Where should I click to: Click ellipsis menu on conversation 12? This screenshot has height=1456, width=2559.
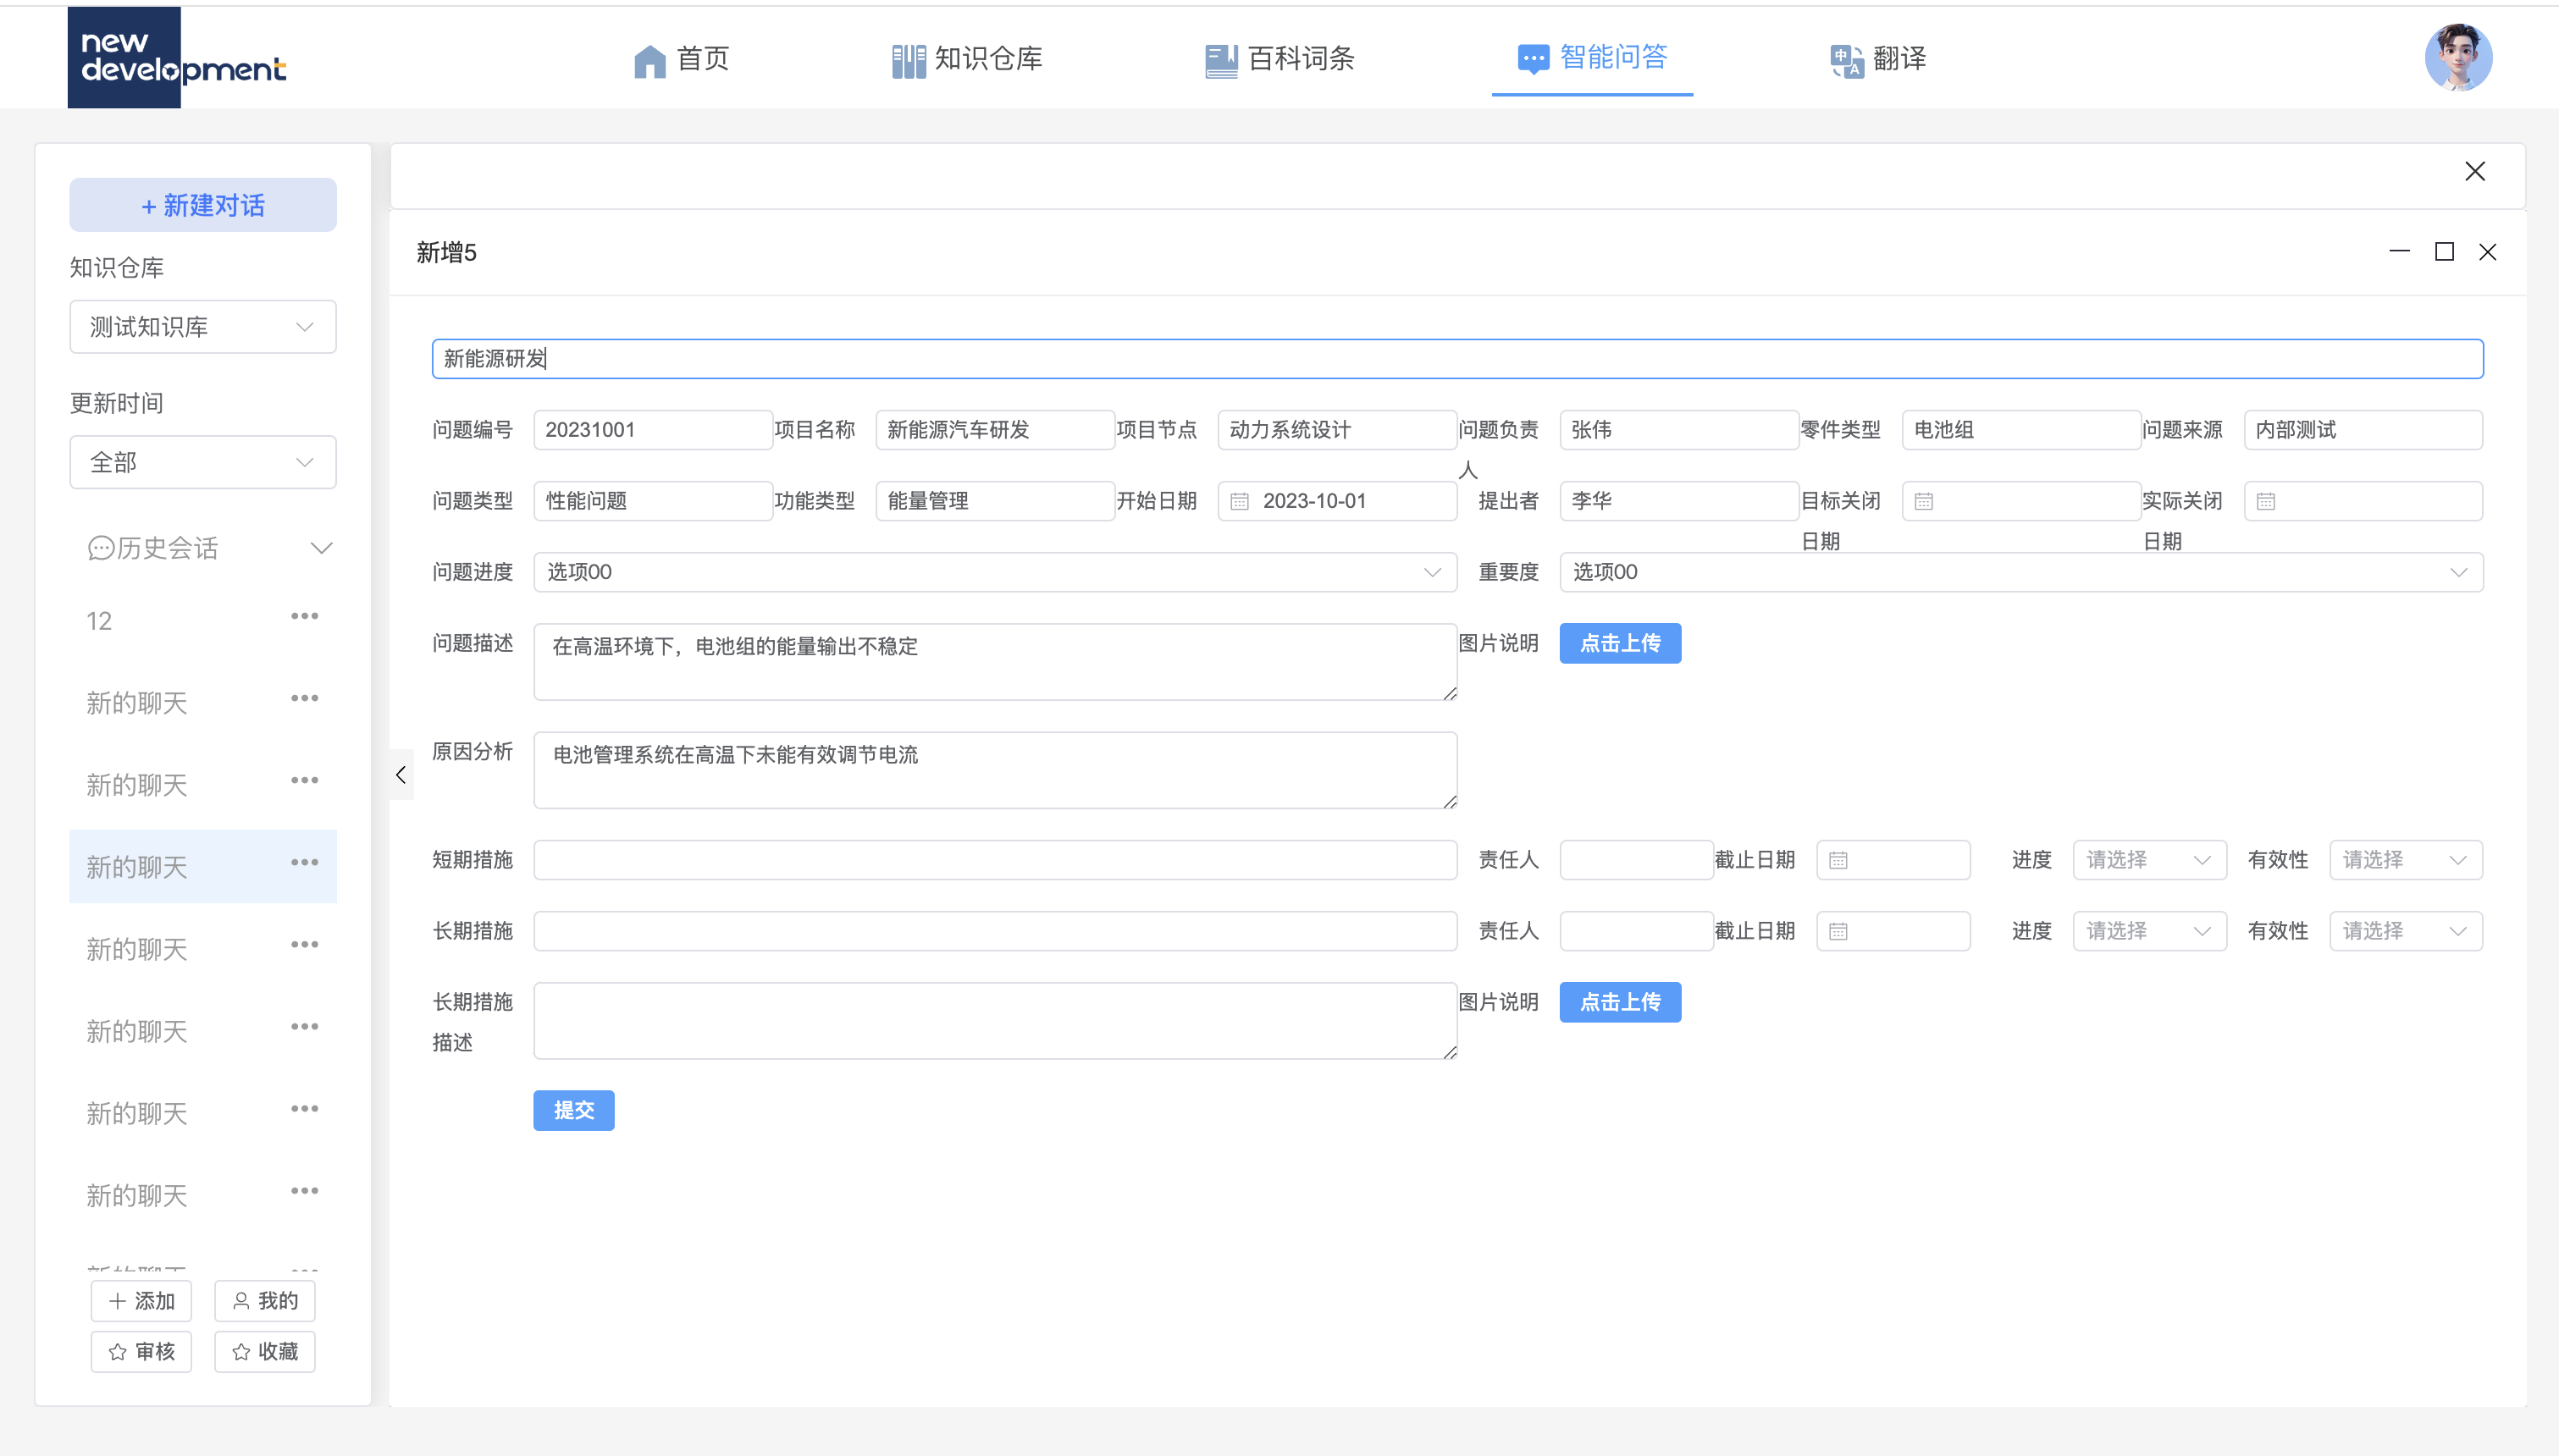point(304,616)
